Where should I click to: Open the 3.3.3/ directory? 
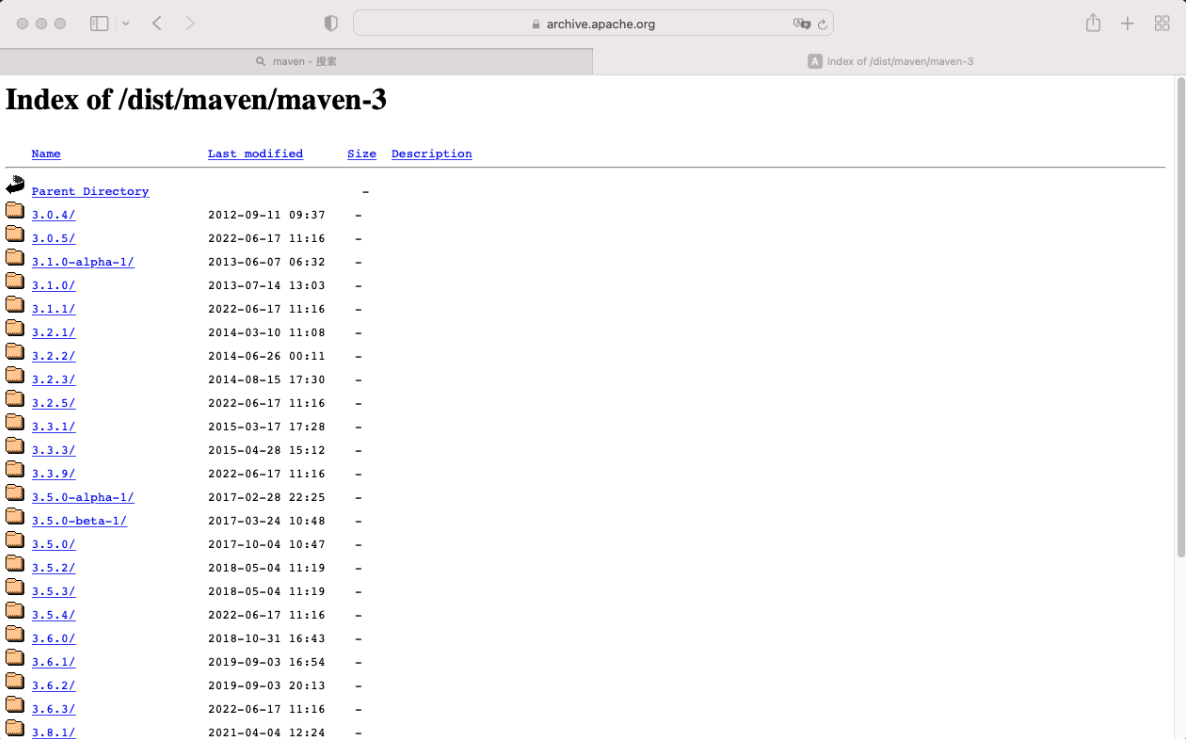coord(53,450)
